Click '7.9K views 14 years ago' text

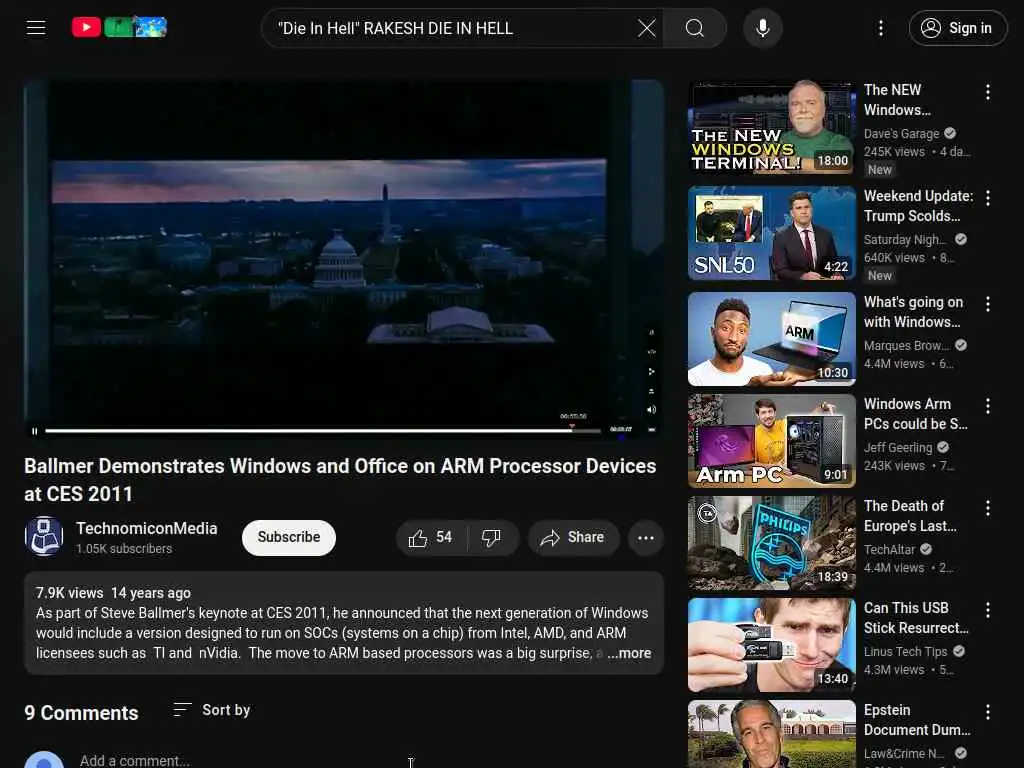click(x=113, y=593)
